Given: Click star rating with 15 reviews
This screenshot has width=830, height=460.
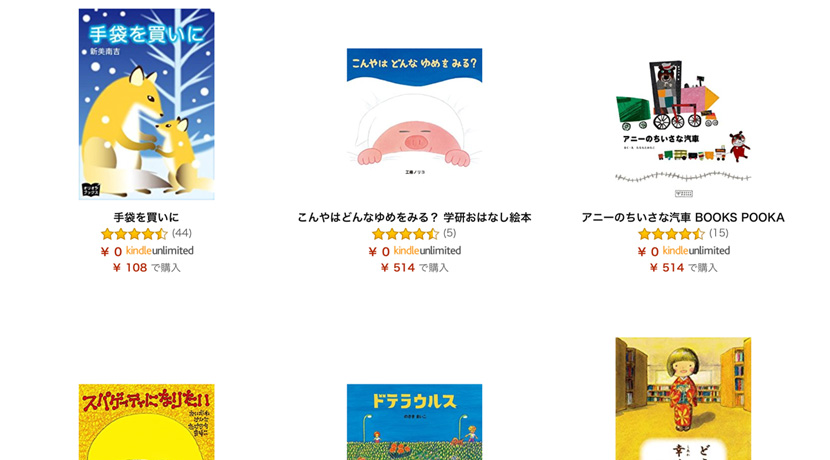Looking at the screenshot, I should 671,233.
